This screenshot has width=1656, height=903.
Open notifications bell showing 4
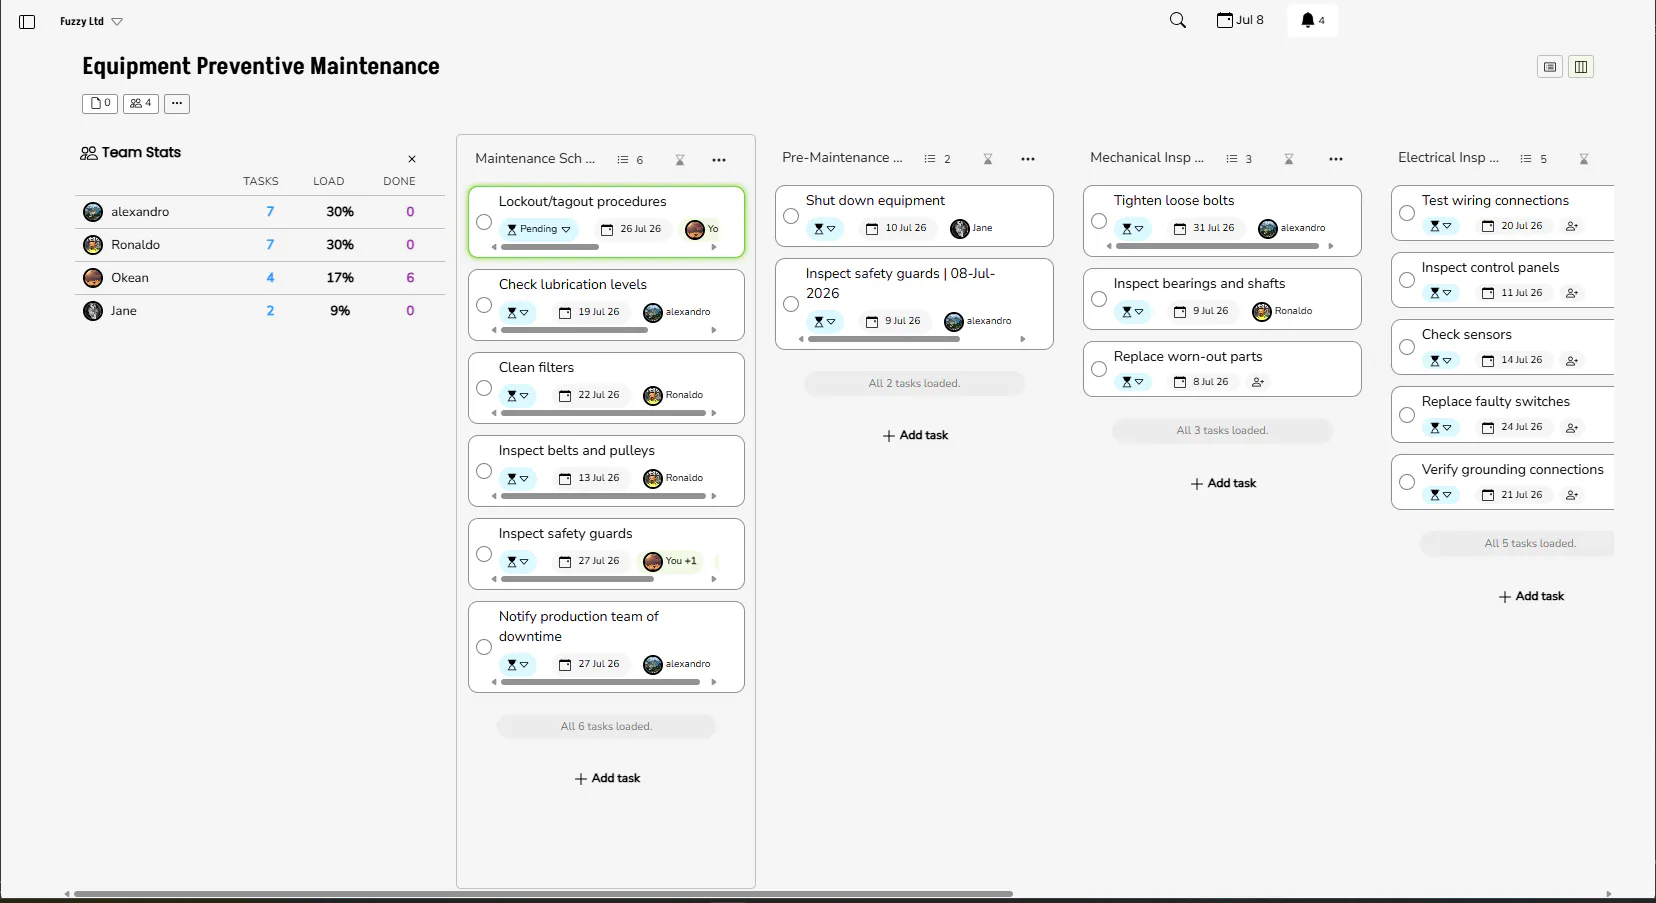click(x=1313, y=20)
